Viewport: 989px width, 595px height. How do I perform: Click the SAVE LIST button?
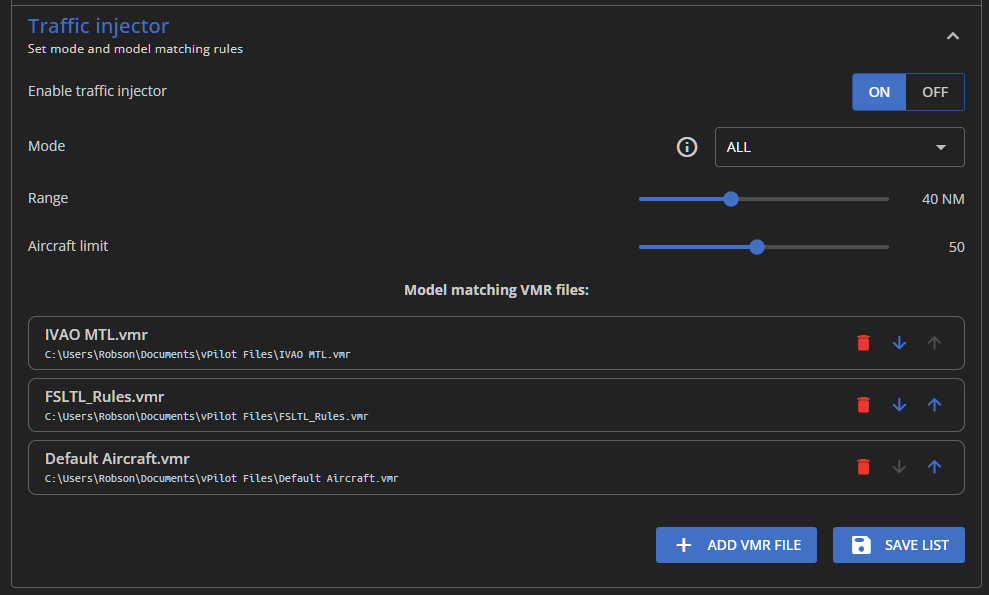(x=899, y=545)
